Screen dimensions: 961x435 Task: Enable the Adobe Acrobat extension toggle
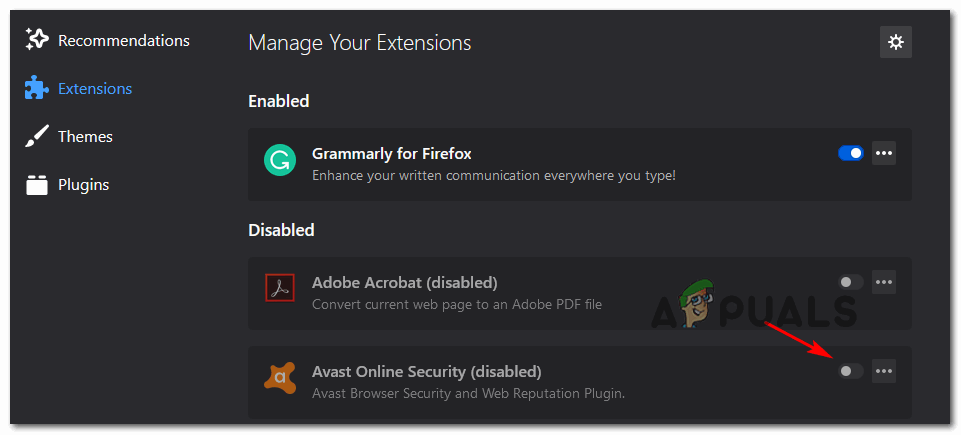(x=850, y=282)
